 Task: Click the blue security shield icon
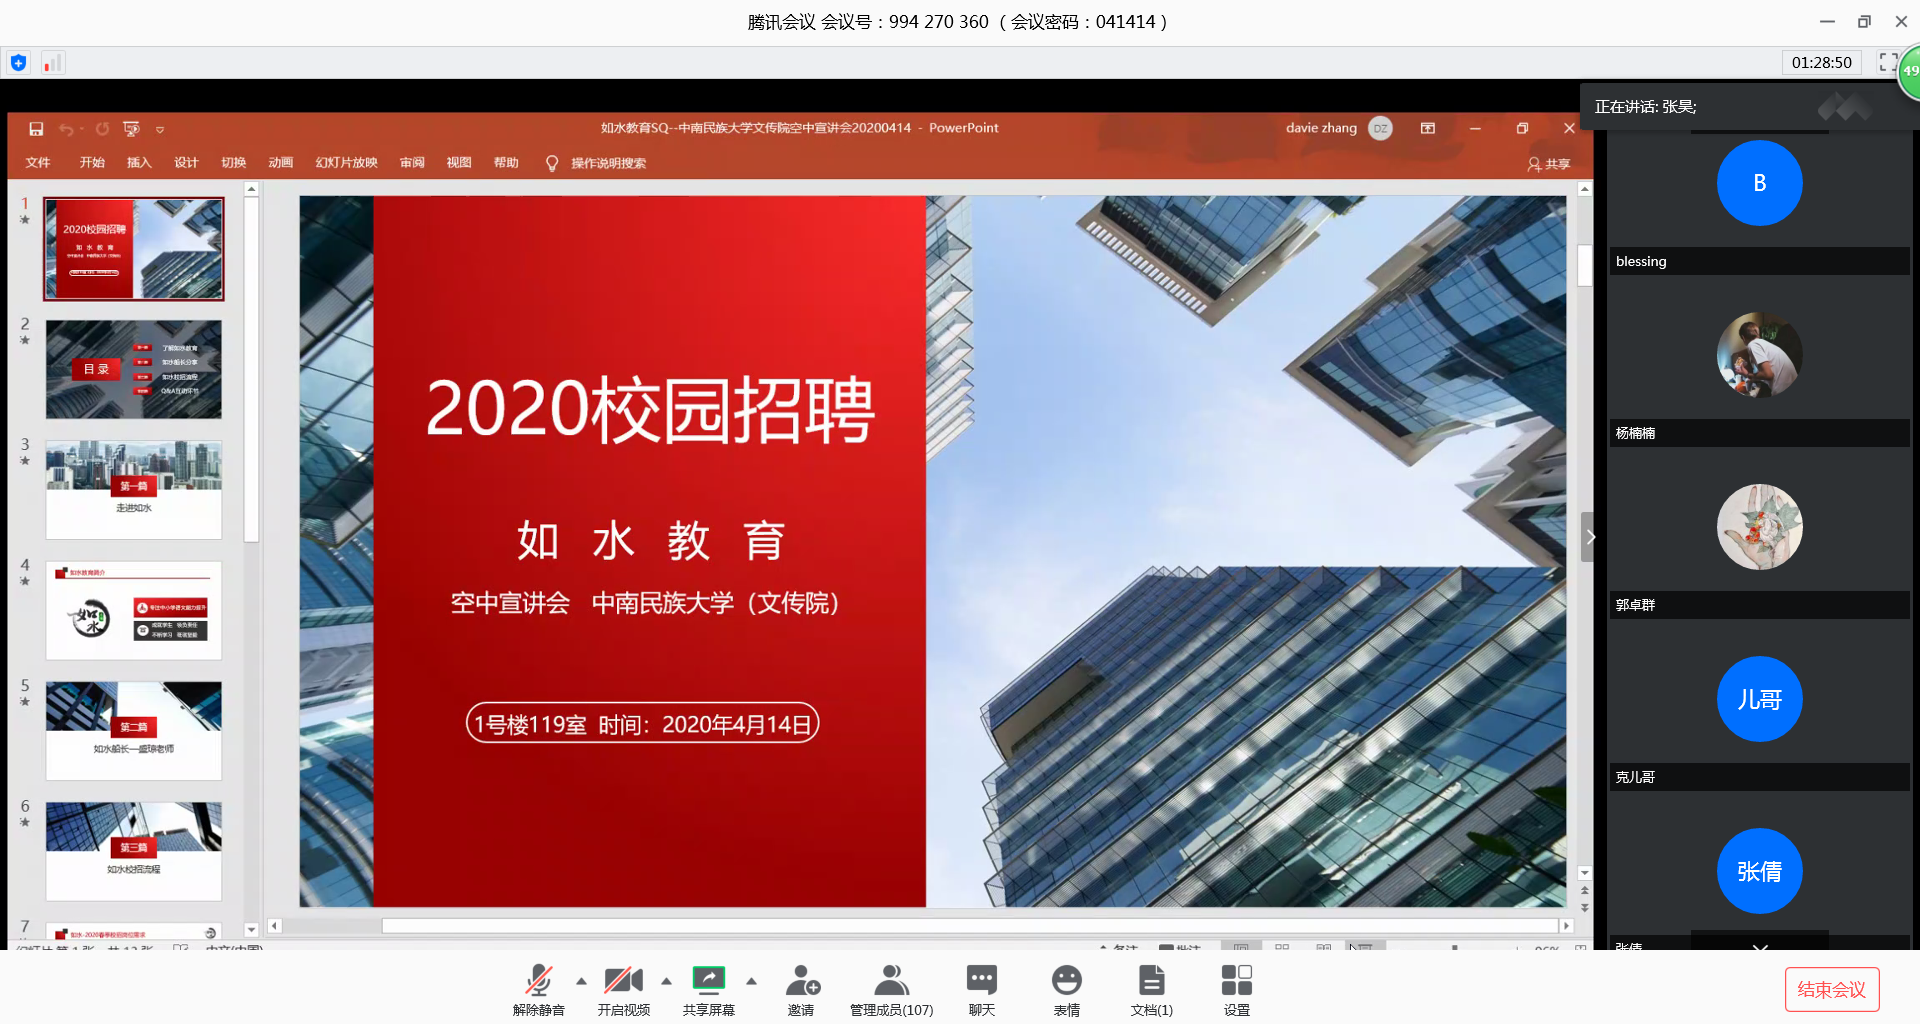[x=18, y=63]
